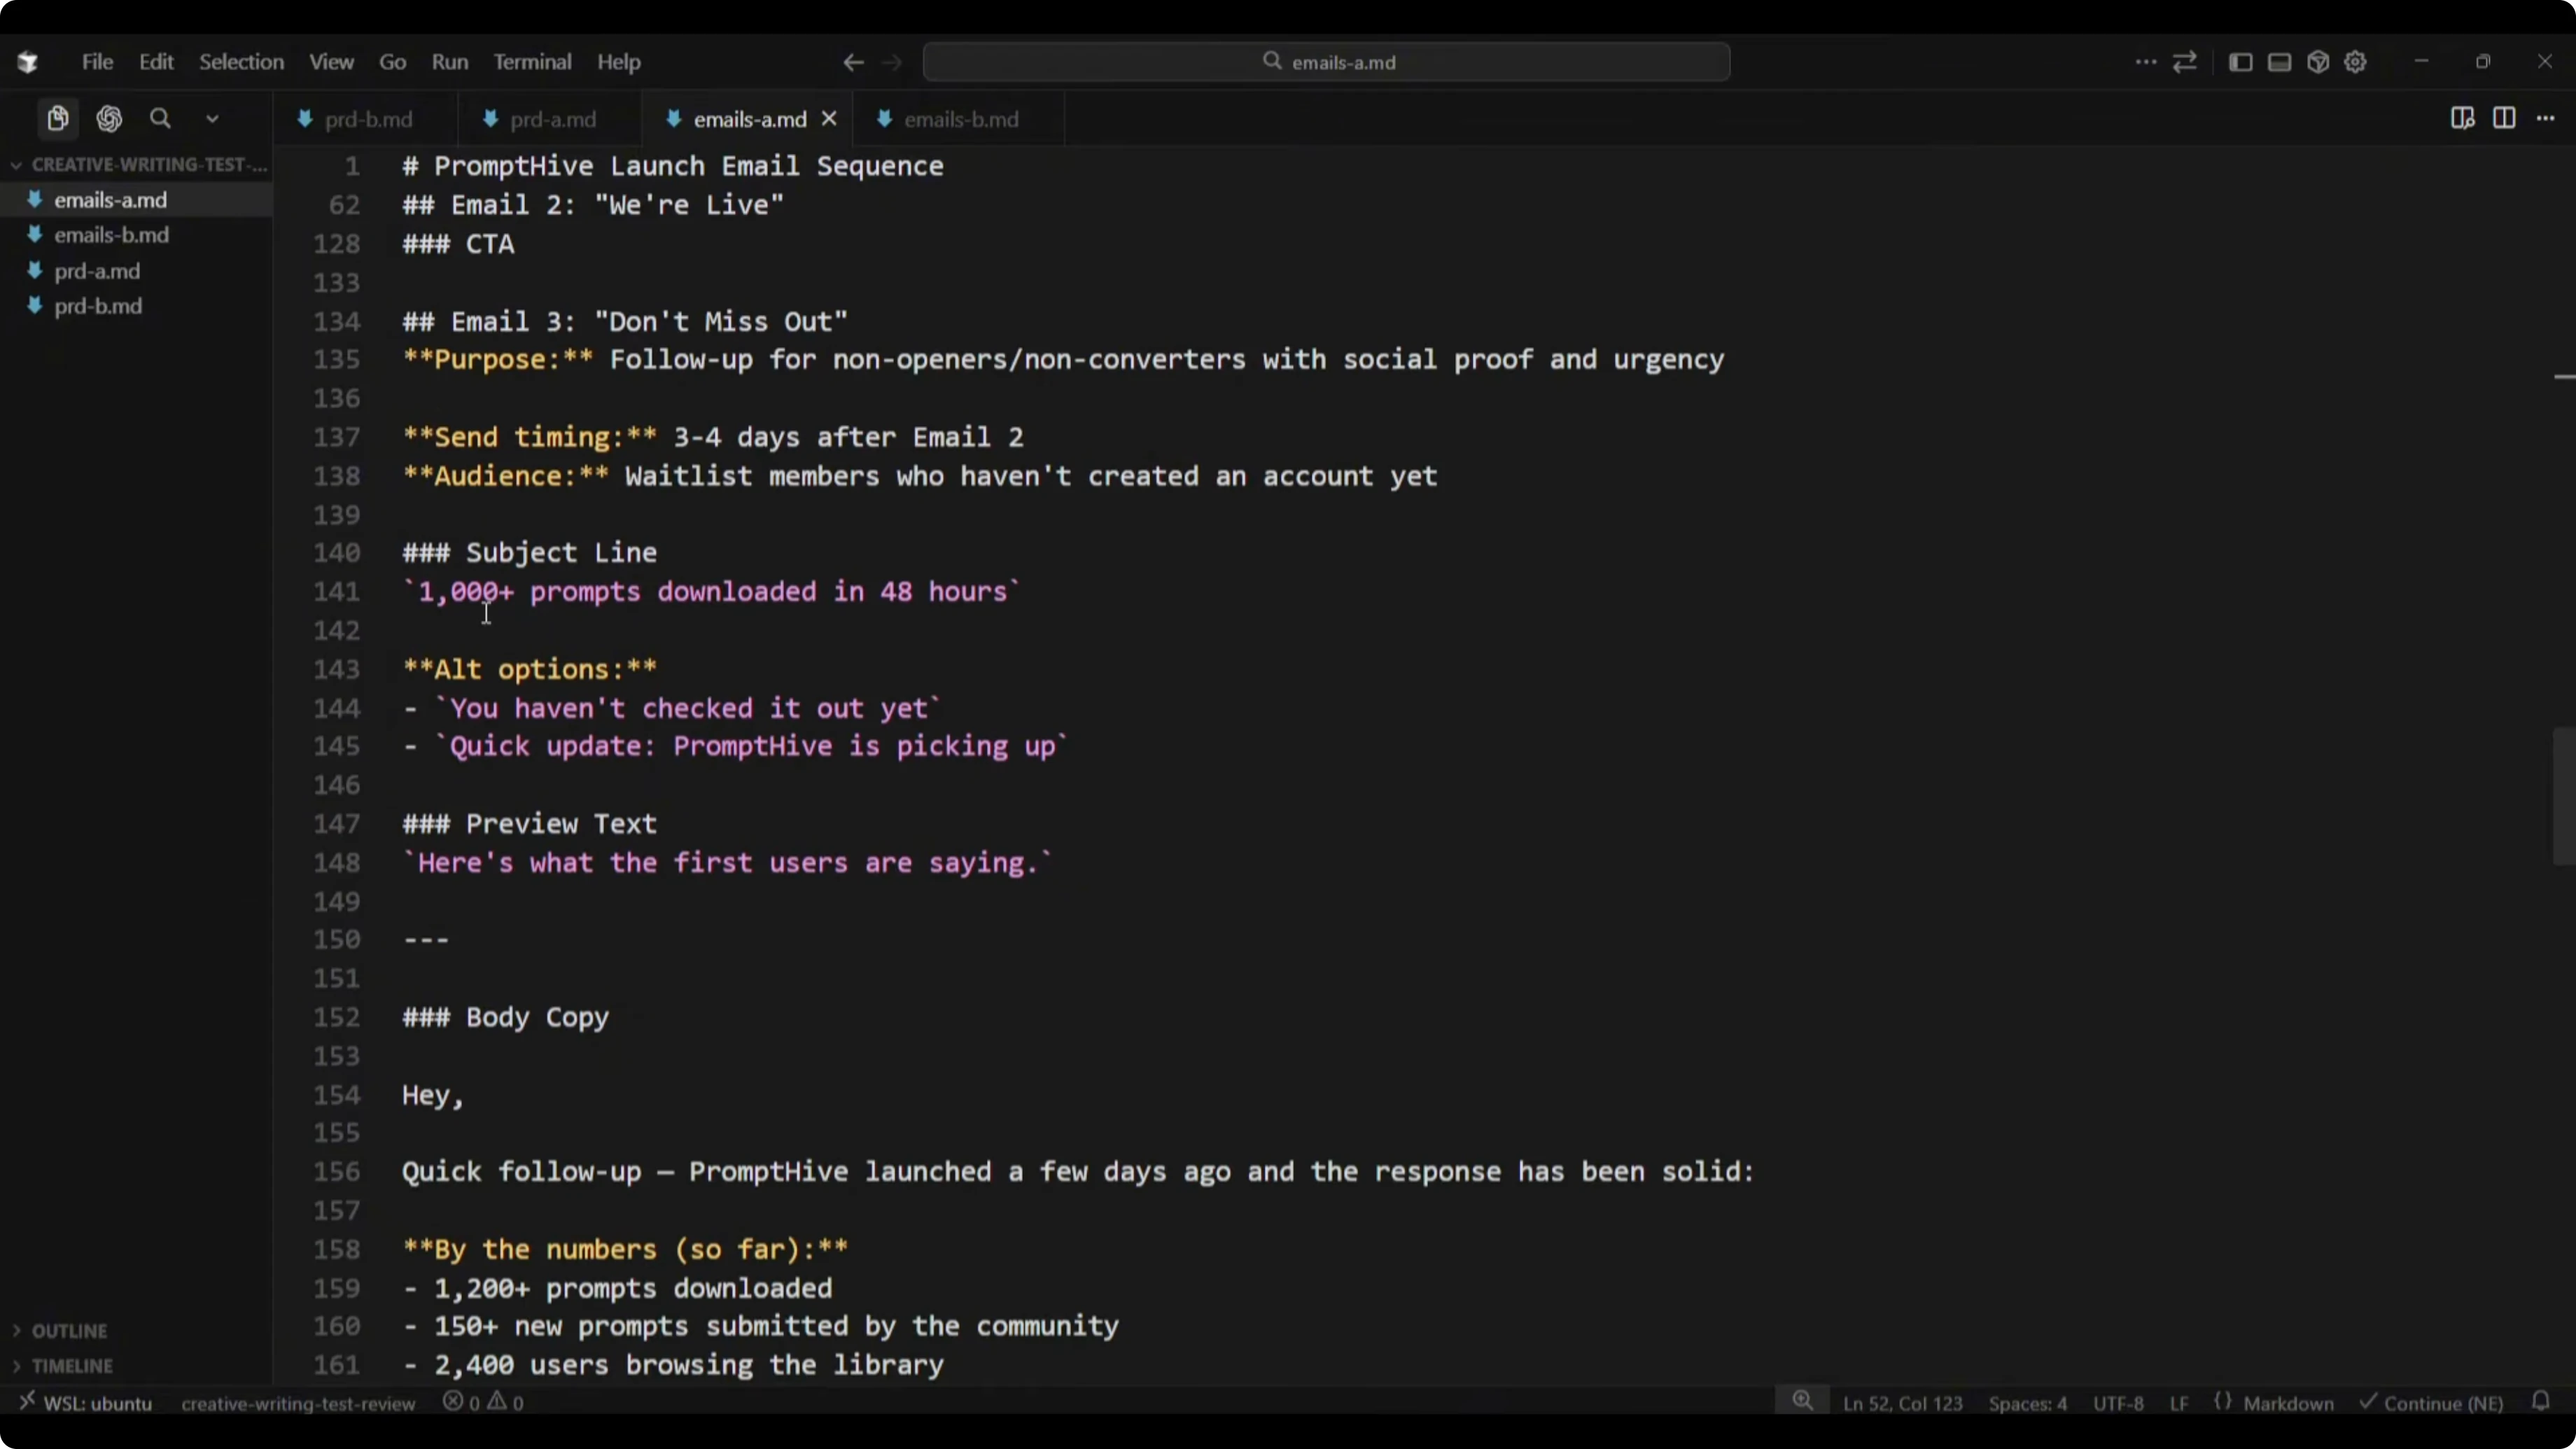Expand the TIMELINE section
Image resolution: width=2576 pixels, height=1449 pixels.
[x=71, y=1366]
